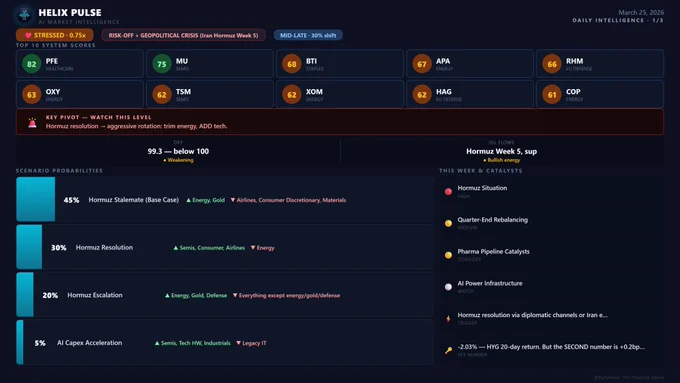Click the 'TOP 10 SYSTEM SCORES' heading

coord(56,45)
